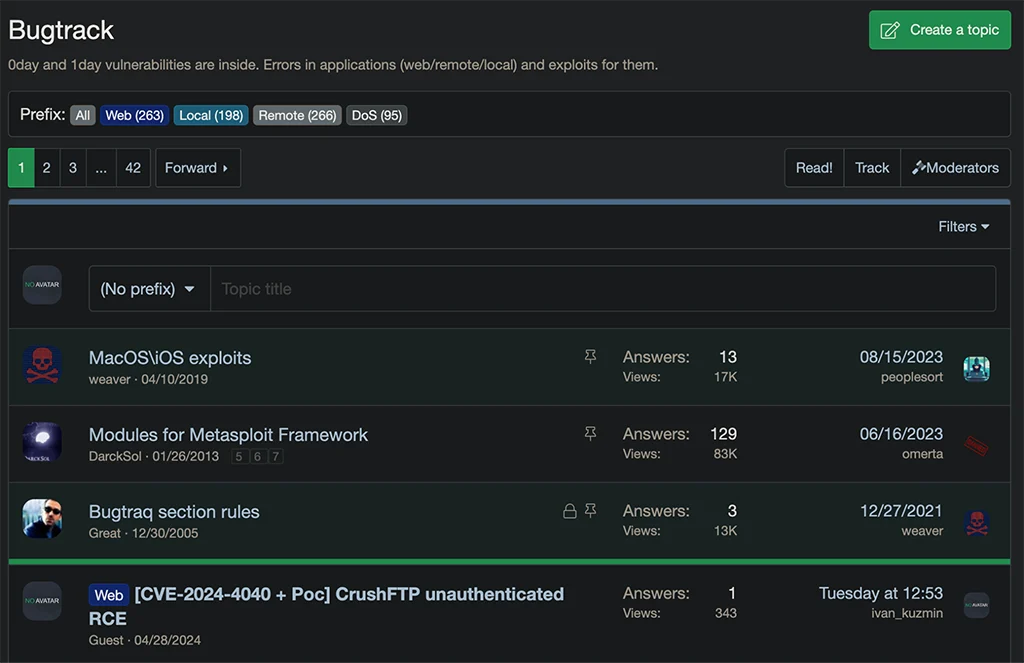Open Great's avatar on Bugtraq rules topic
Viewport: 1024px width, 663px height.
click(42, 519)
